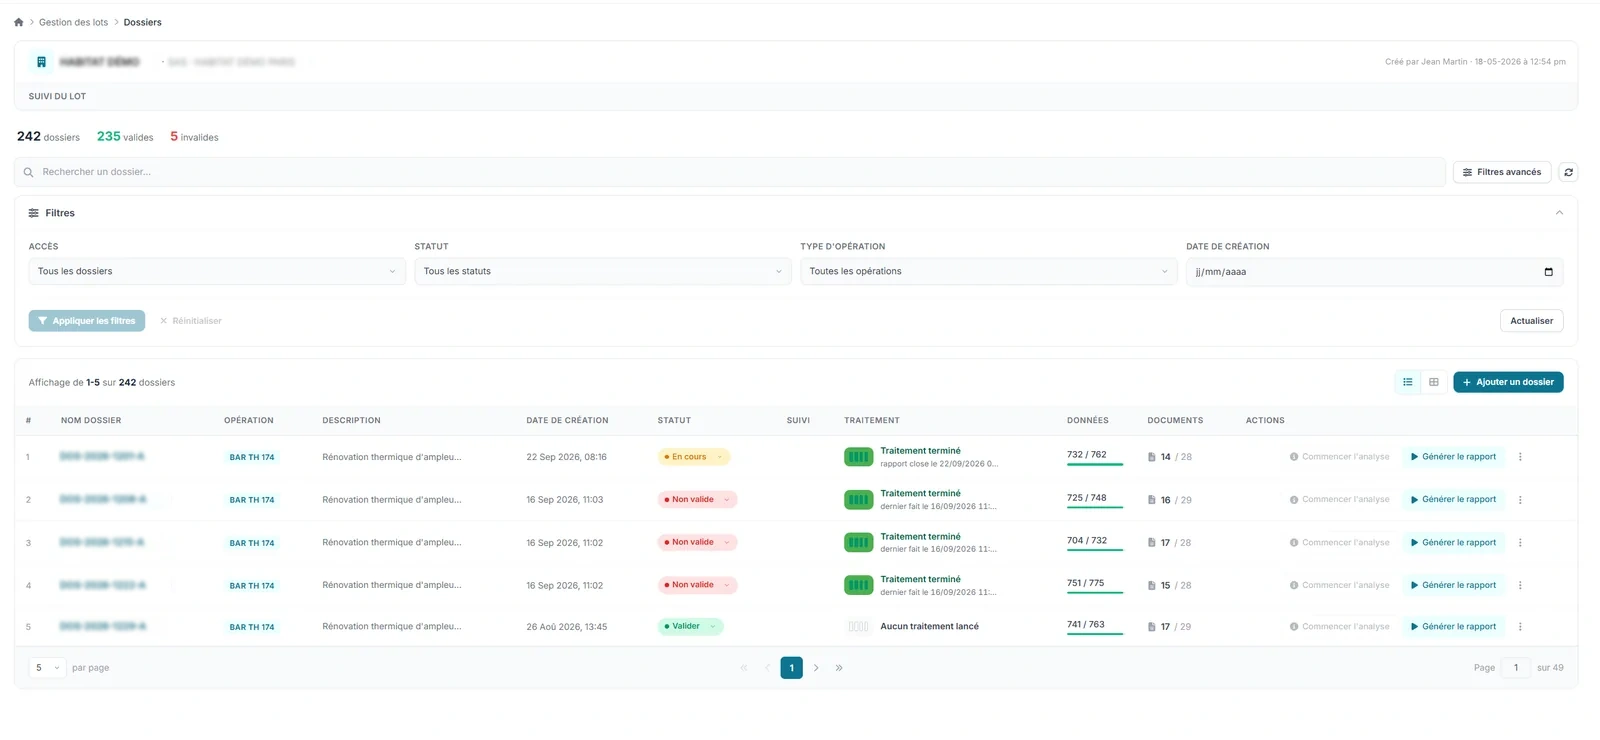Expand the 'Toutes les opérations' dropdown
Image resolution: width=1600 pixels, height=740 pixels.
pos(988,272)
